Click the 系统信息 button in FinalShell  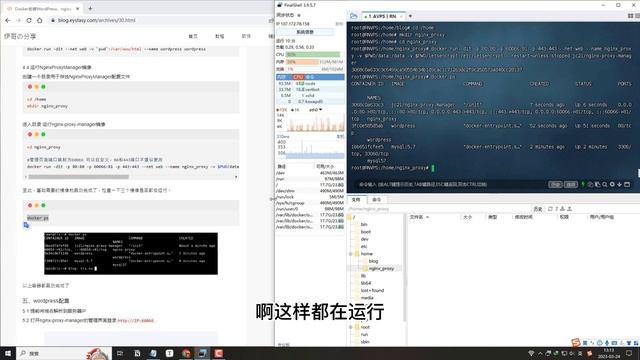[x=304, y=32]
